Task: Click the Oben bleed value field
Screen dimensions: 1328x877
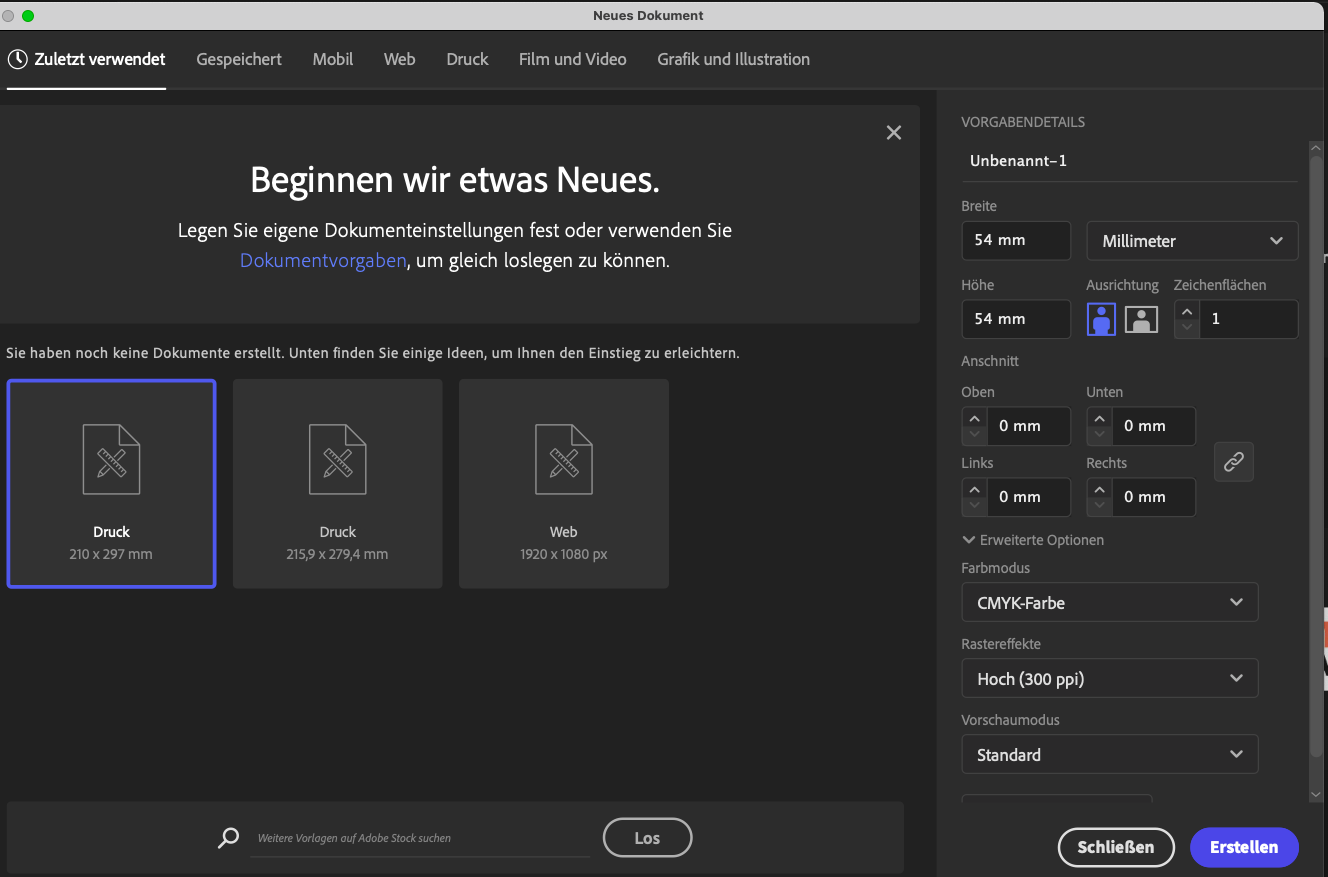Action: [x=1028, y=426]
